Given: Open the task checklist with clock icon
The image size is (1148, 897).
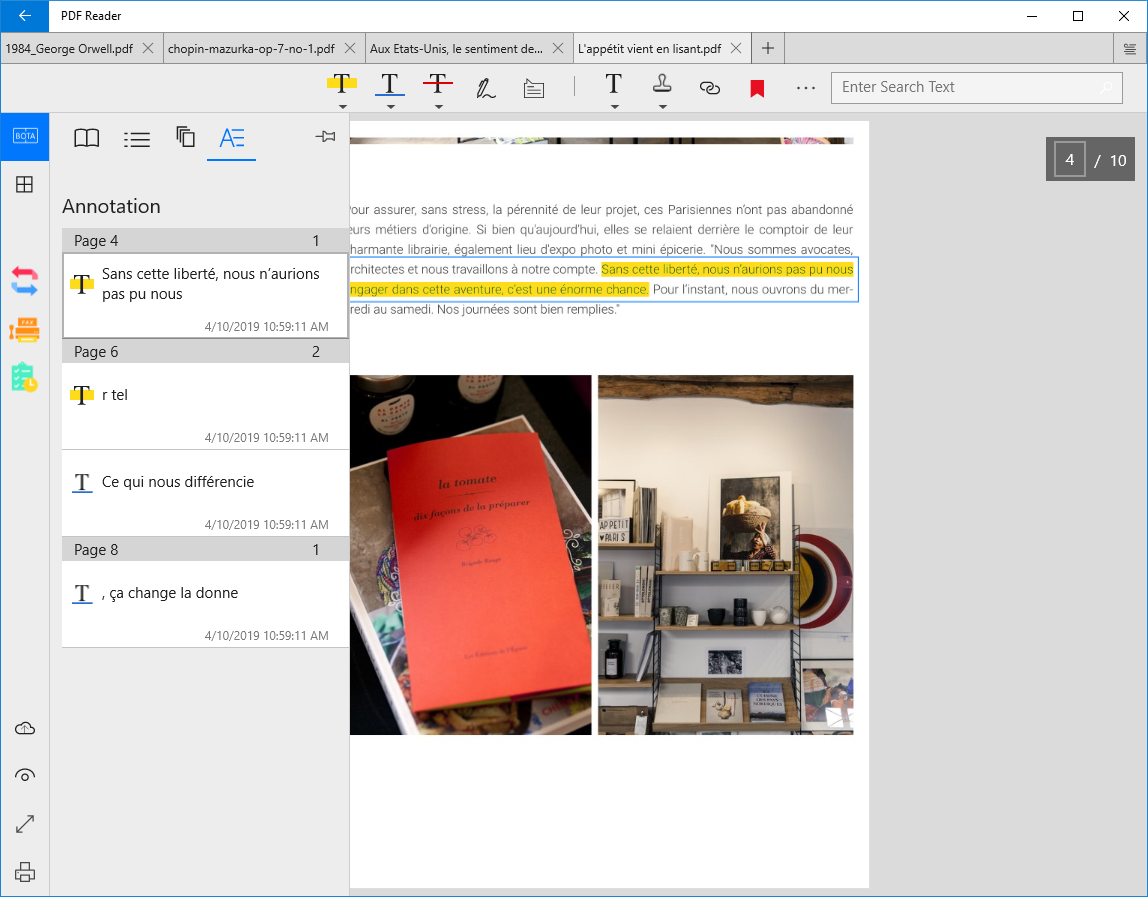Looking at the screenshot, I should tap(24, 377).
